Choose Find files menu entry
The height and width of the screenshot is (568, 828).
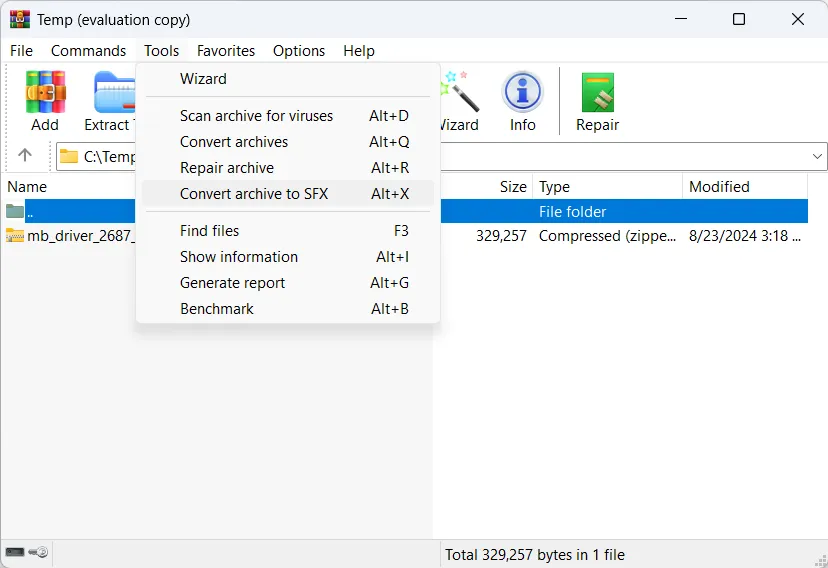pyautogui.click(x=288, y=231)
